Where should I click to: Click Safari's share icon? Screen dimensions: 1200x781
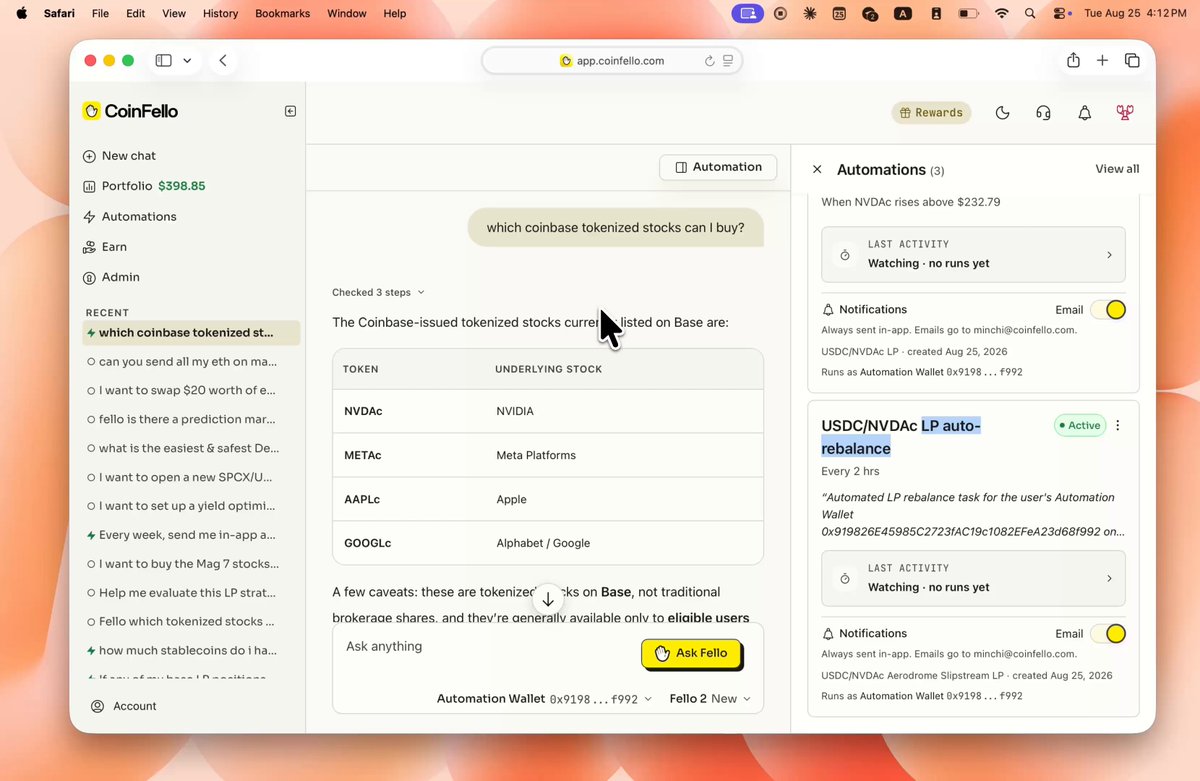(x=1073, y=60)
